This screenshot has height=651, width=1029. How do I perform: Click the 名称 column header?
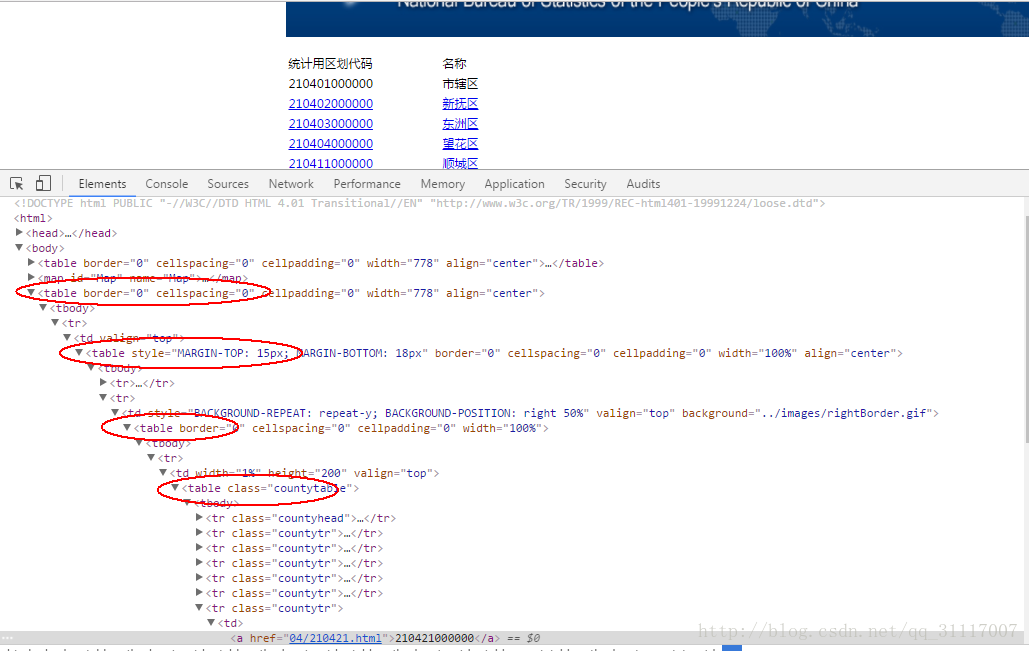click(454, 64)
